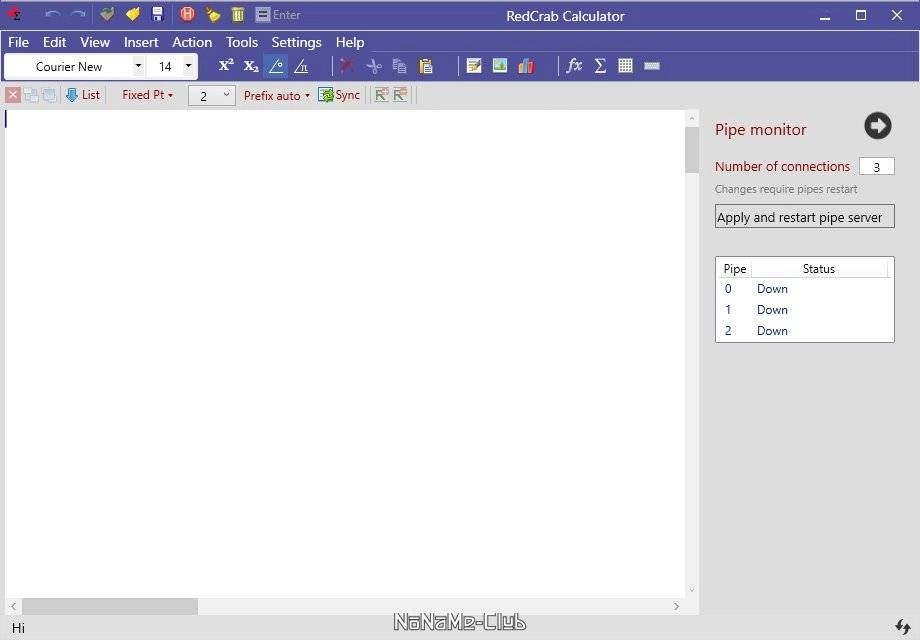Click the R plus result icon
This screenshot has height=640, width=920.
pos(382,94)
